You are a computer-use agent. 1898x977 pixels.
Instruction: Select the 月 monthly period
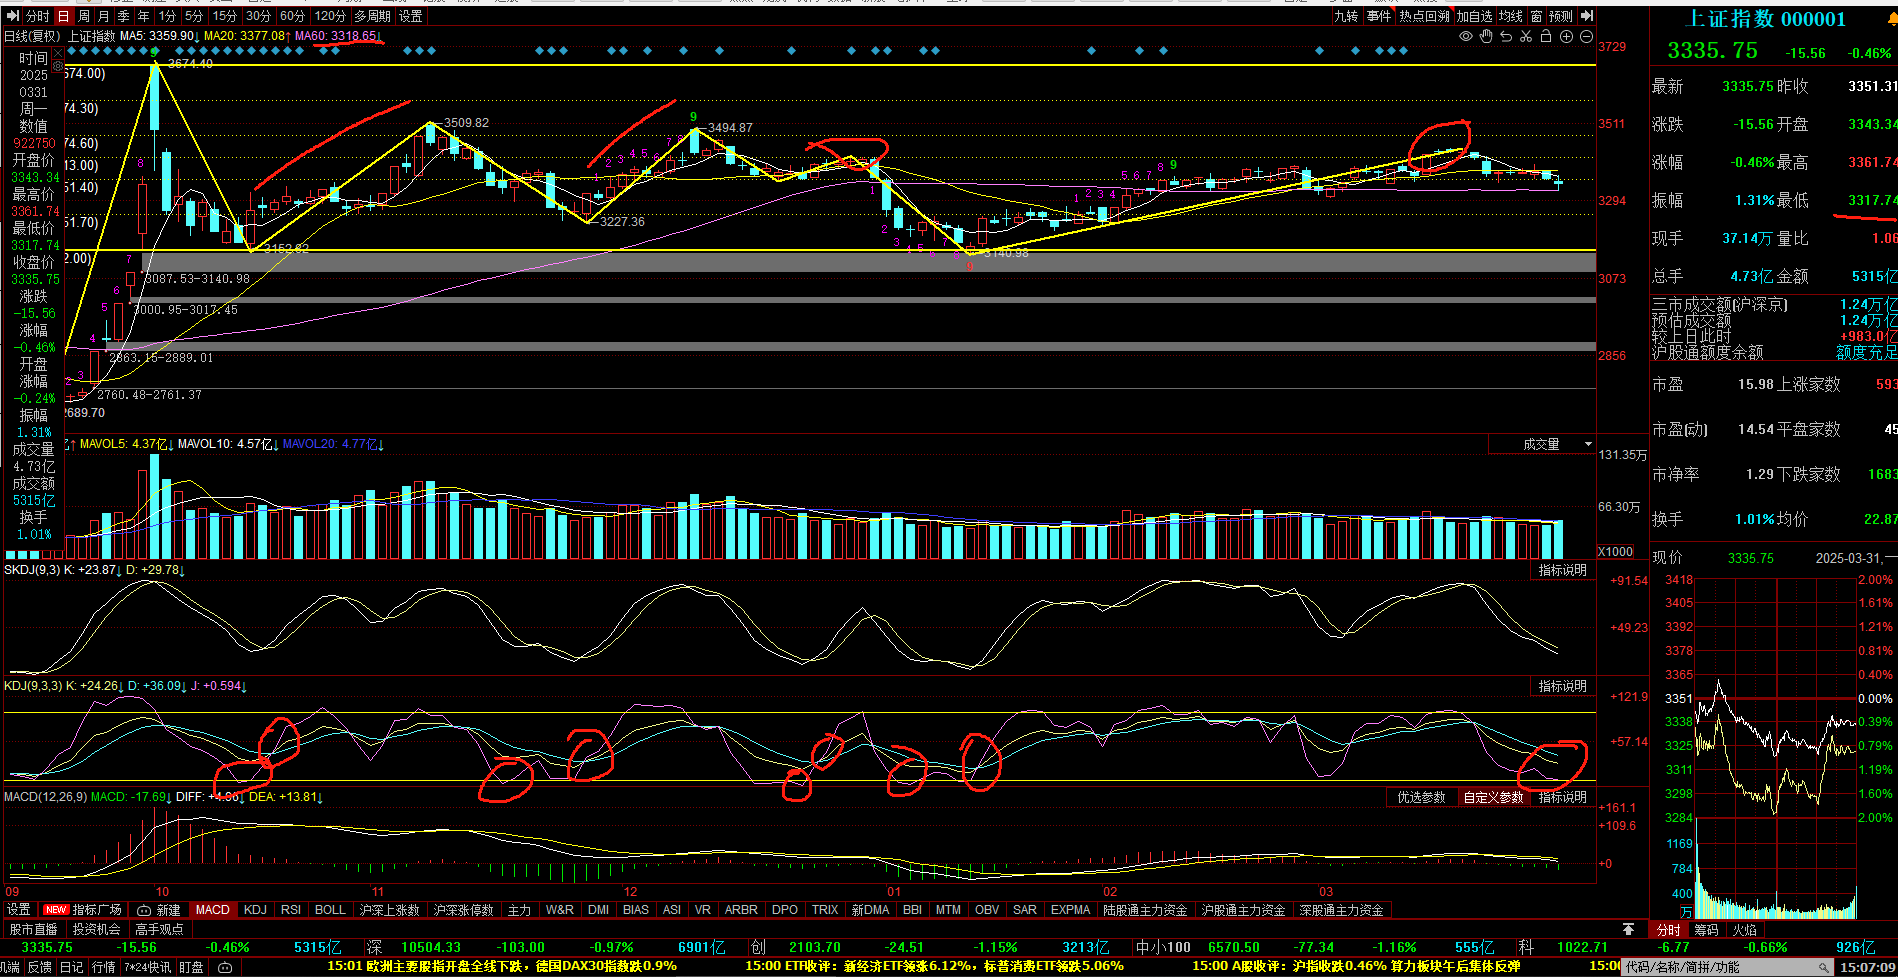pos(104,16)
